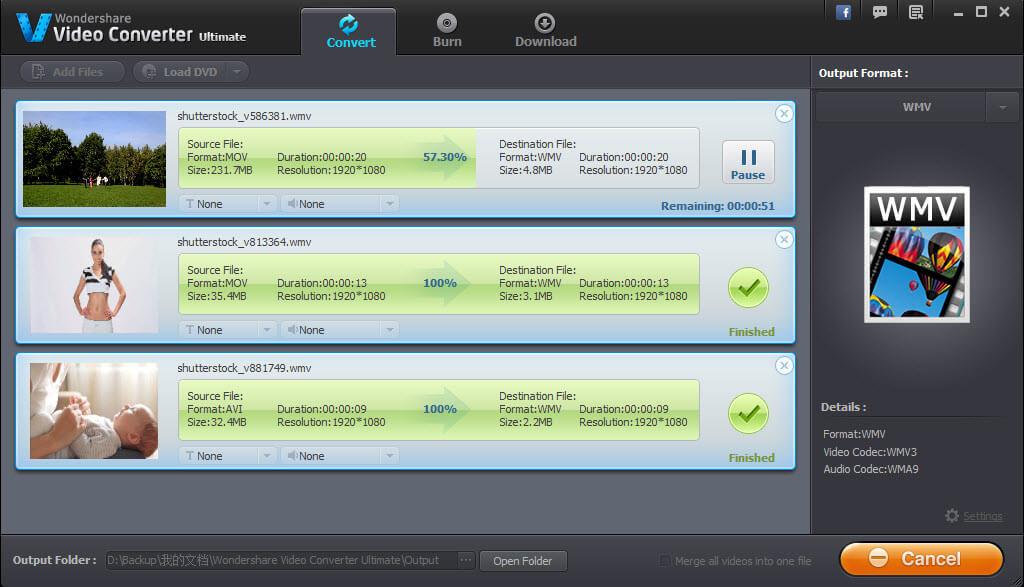Click the park thumbnail of shutterstock_v586381.wmv
This screenshot has height=587, width=1024.
click(x=95, y=159)
